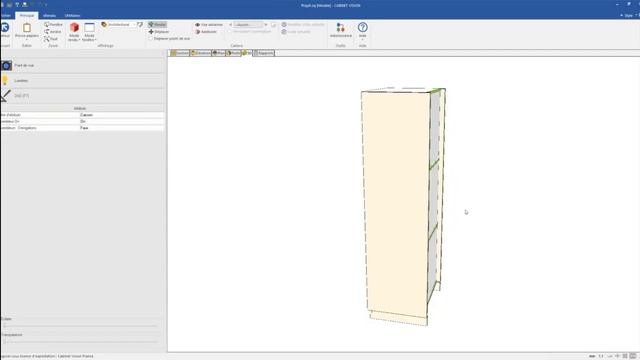Toggle the Déplacer point de vue checkbox

tap(151, 38)
